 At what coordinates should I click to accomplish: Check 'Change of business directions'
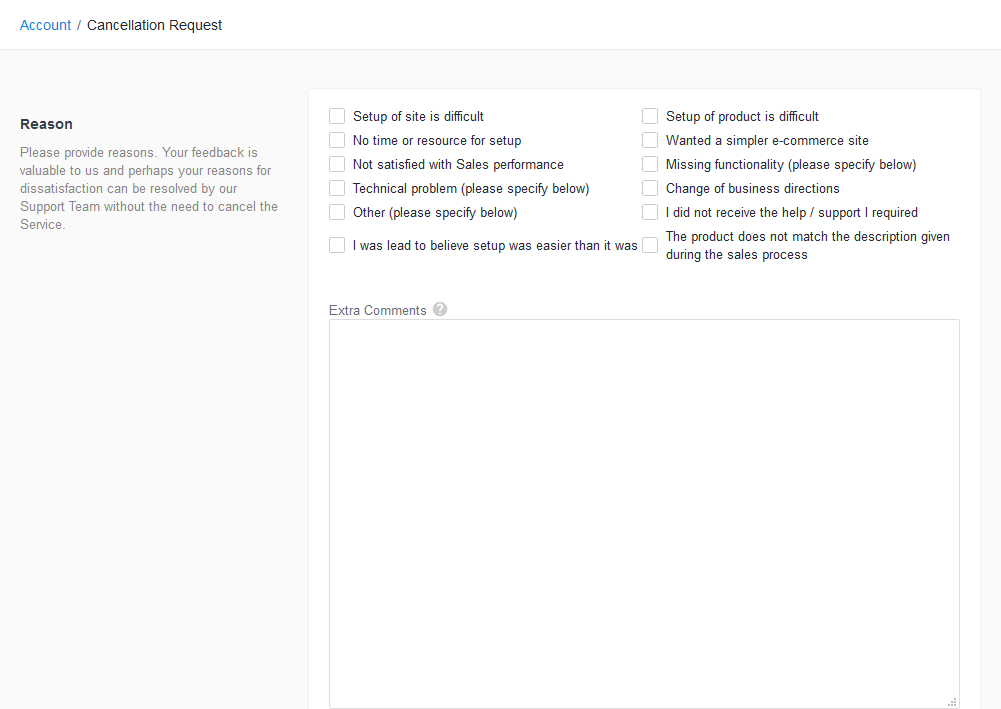[x=650, y=188]
